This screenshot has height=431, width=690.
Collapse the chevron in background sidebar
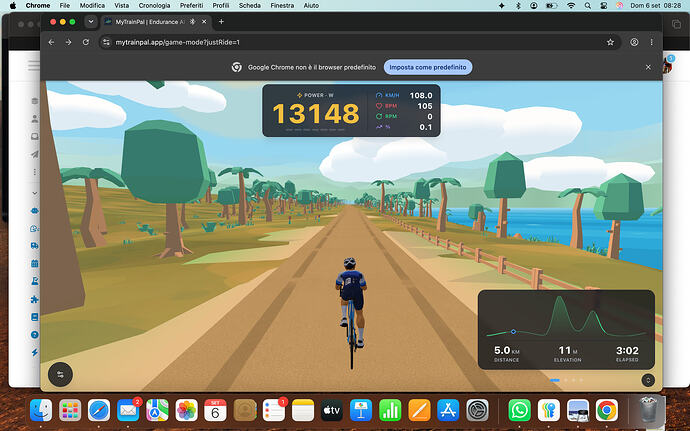tap(35, 193)
